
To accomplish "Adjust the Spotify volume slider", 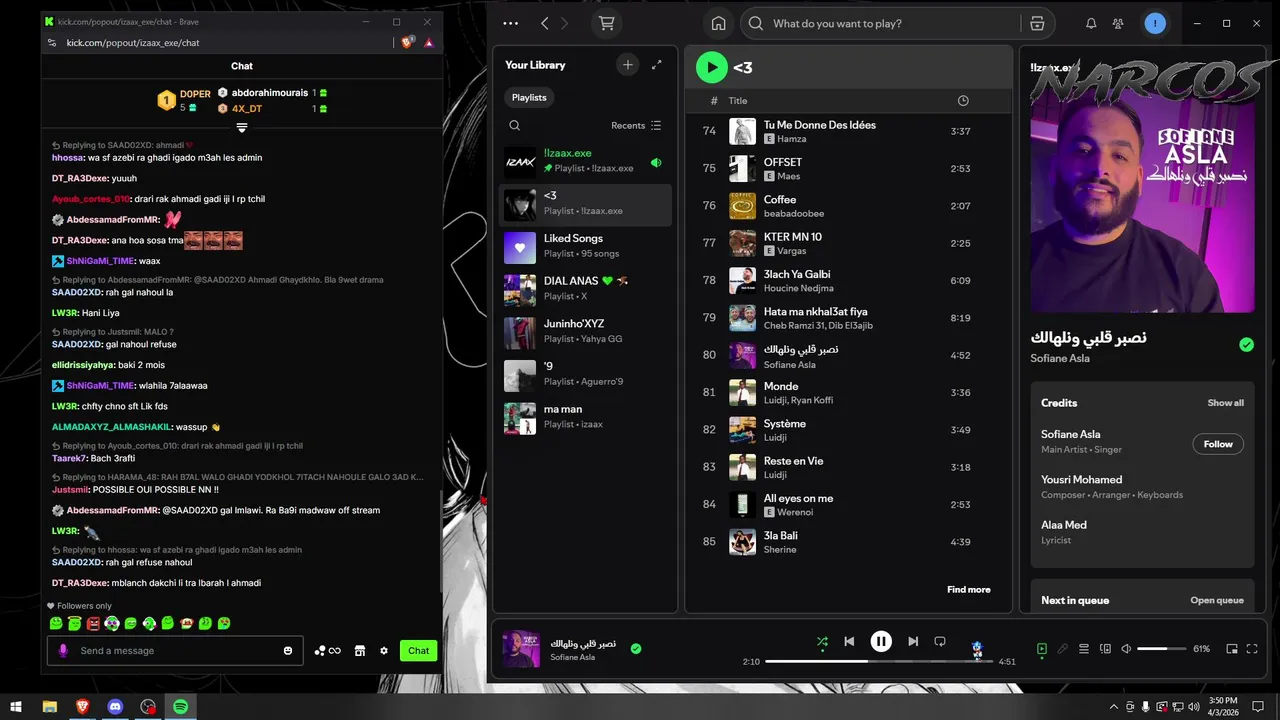I will [1160, 649].
